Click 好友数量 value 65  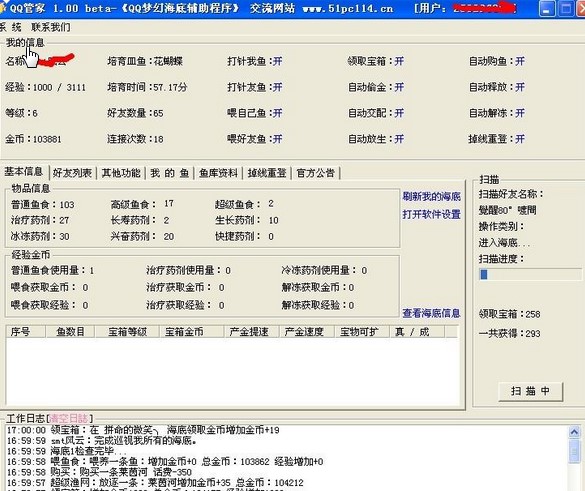158,113
